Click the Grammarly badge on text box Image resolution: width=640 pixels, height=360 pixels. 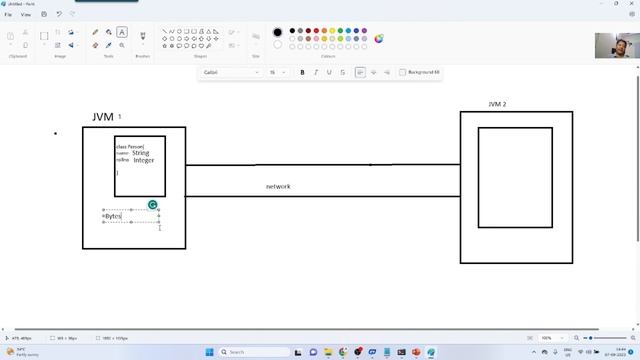[153, 204]
